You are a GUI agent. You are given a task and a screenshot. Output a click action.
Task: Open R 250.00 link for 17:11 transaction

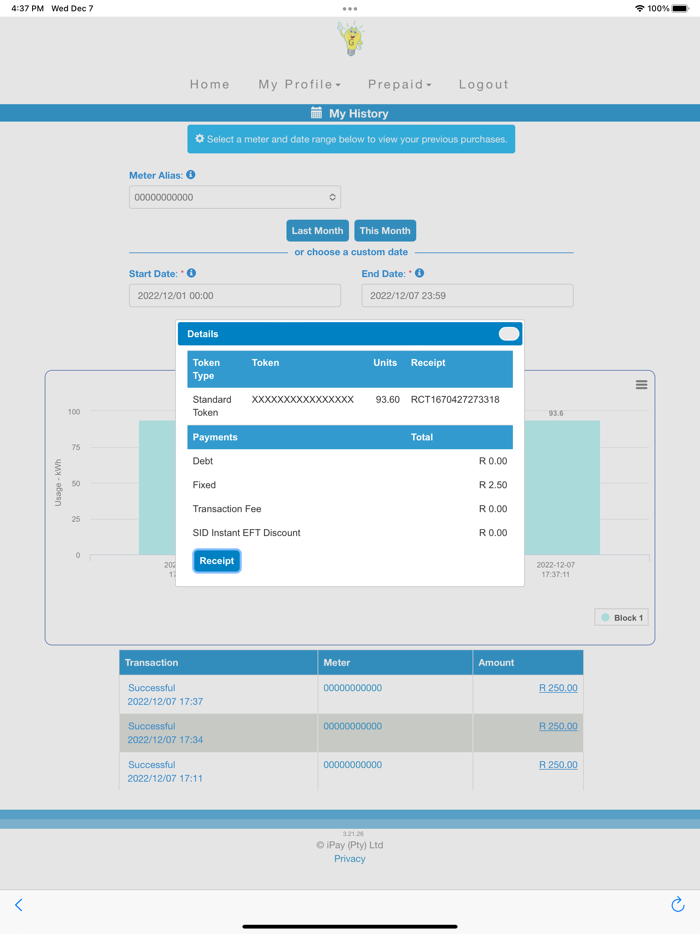[558, 765]
